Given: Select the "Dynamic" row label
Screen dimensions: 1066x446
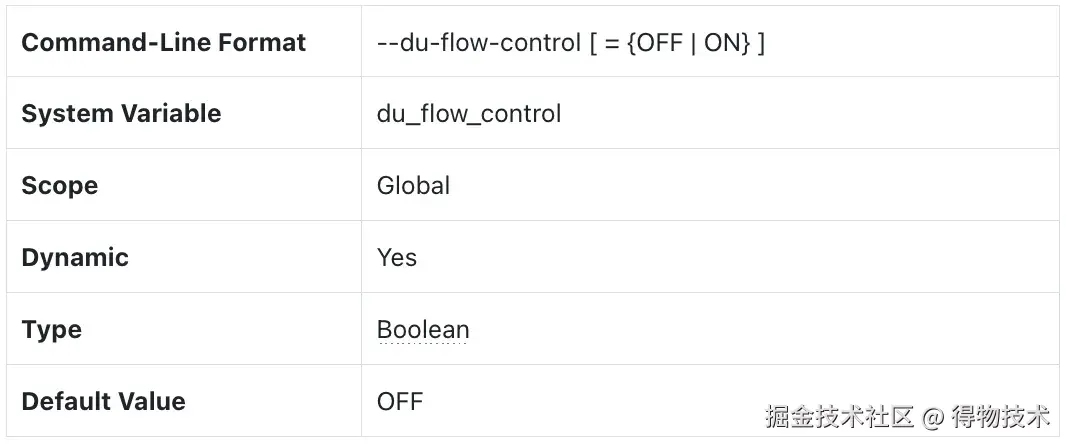Looking at the screenshot, I should (75, 258).
